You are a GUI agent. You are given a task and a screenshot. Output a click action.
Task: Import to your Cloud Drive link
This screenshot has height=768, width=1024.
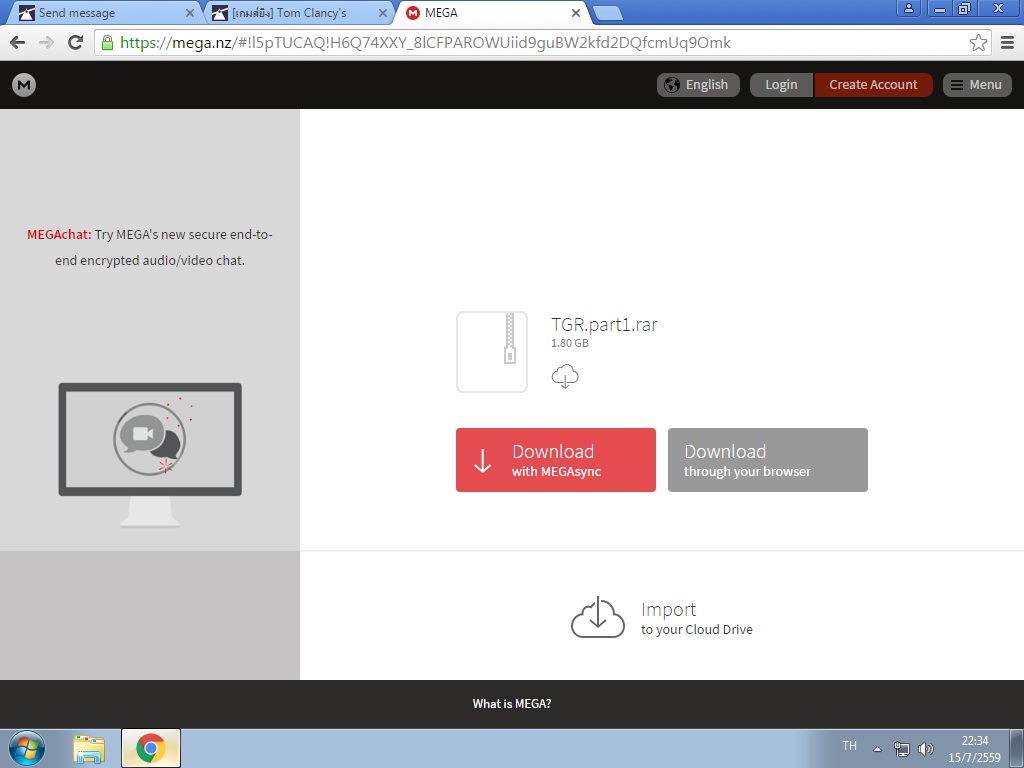click(696, 618)
